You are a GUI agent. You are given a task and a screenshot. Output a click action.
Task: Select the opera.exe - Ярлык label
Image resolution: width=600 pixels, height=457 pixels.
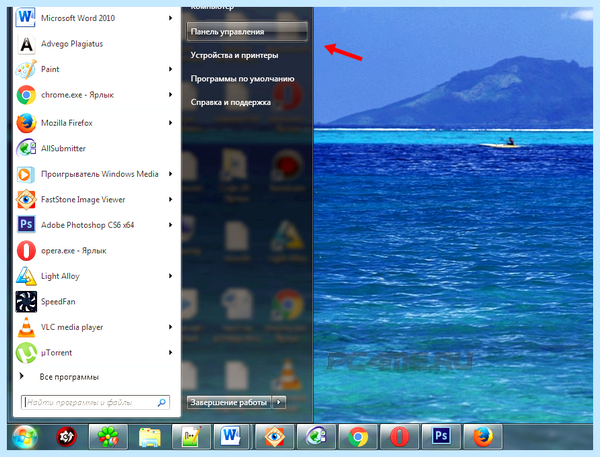(73, 251)
